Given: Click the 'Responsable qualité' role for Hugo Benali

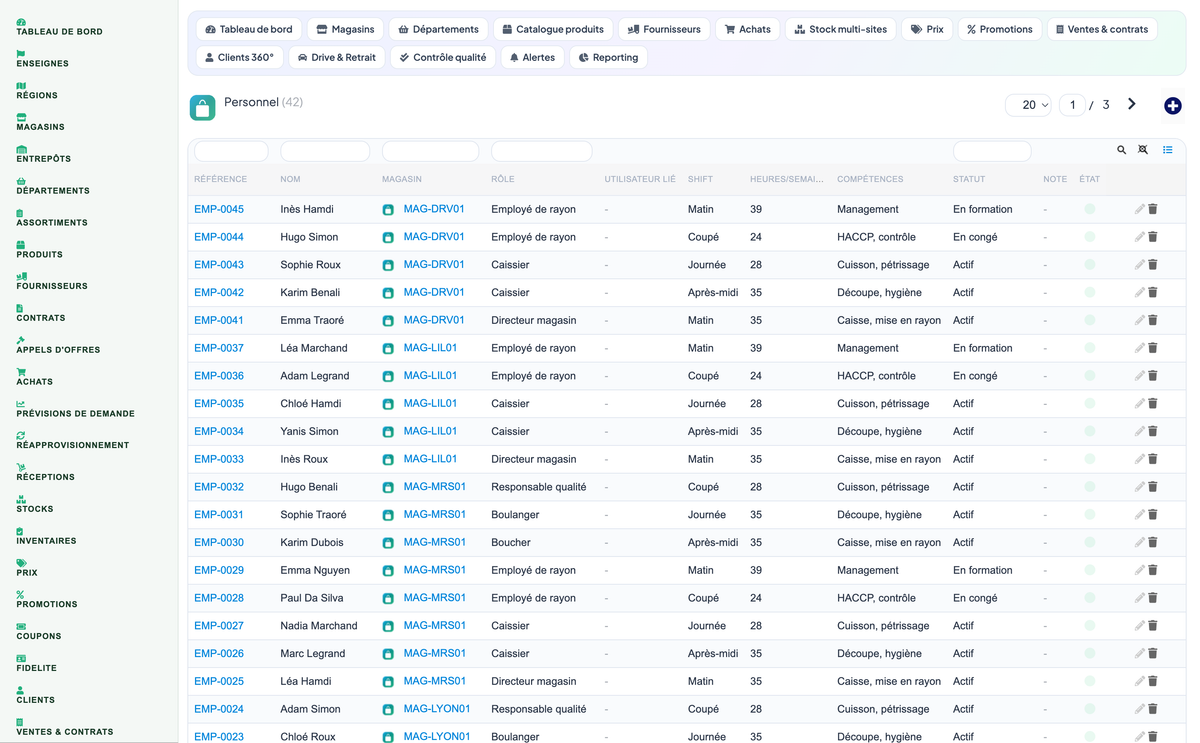Looking at the screenshot, I should (539, 487).
